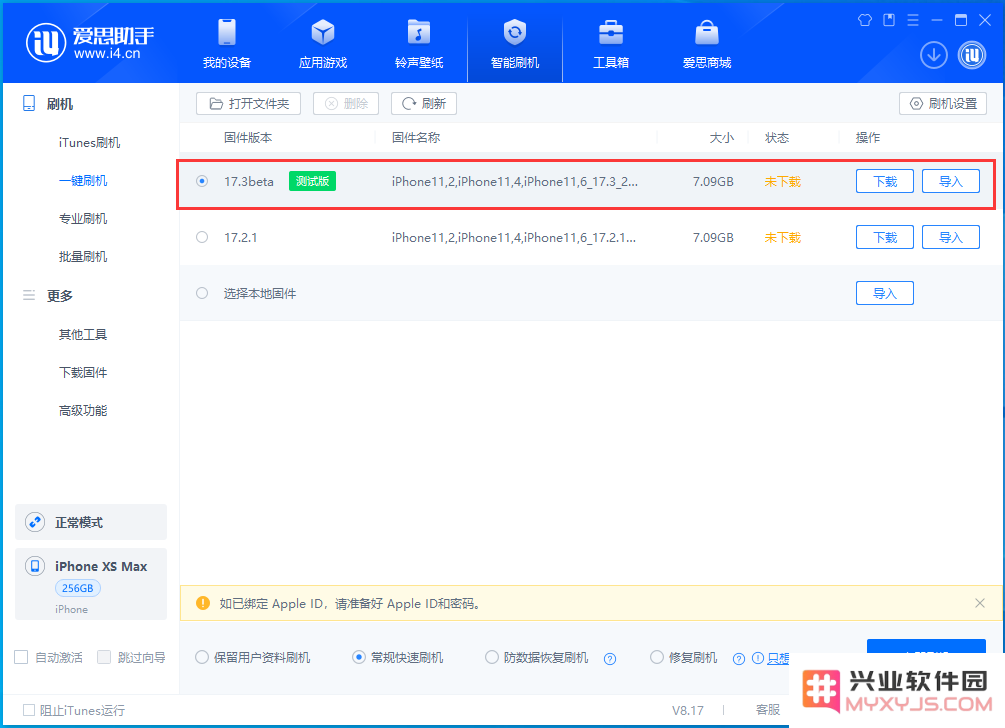1005x728 pixels.
Task: Enable the 跳过向导 checkbox
Action: [104, 658]
